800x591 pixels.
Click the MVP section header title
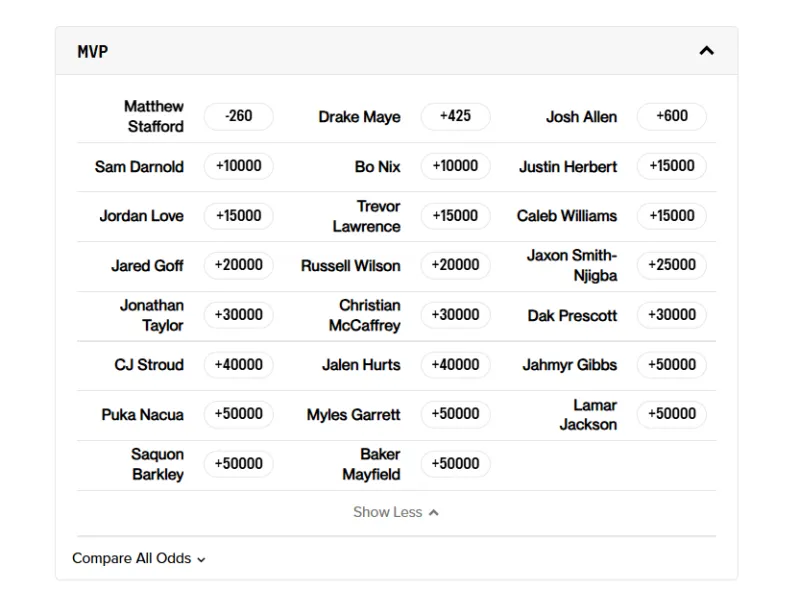(93, 51)
